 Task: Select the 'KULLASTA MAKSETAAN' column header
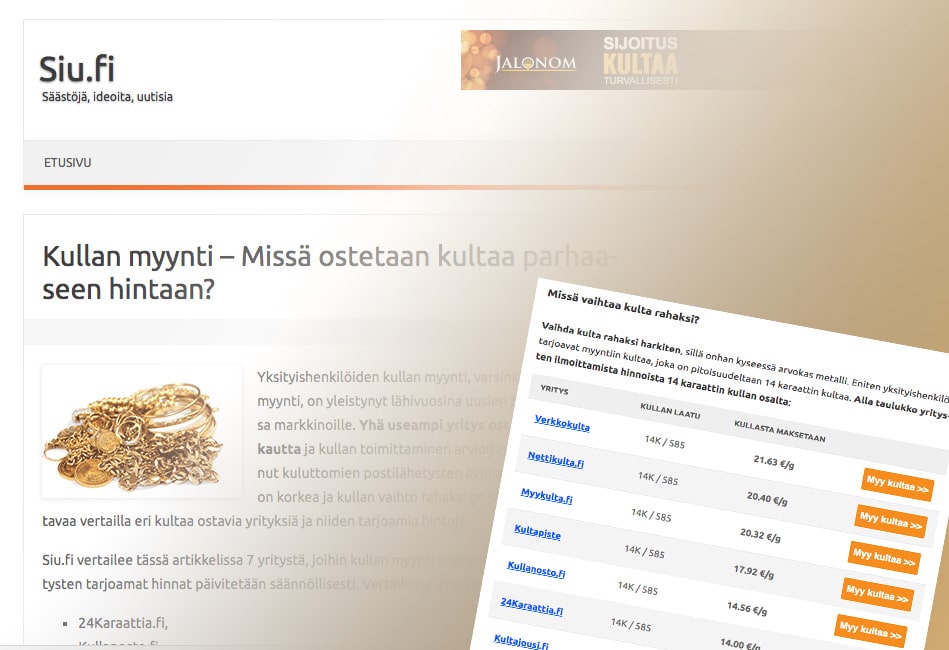click(780, 430)
